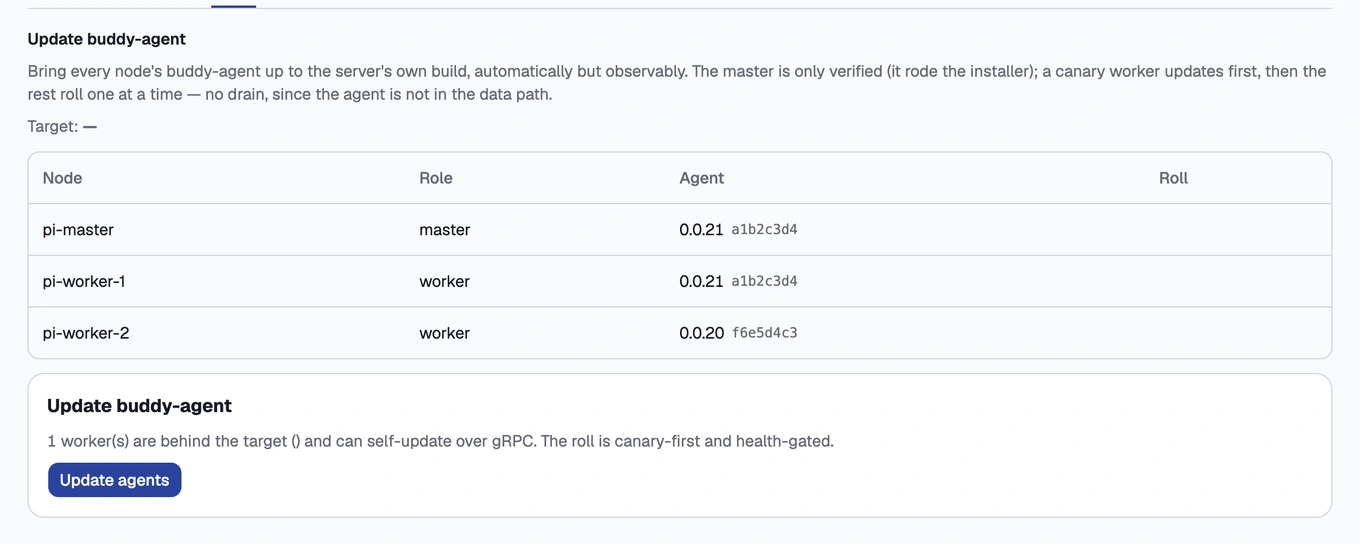
Task: Click the Agent column header
Action: [702, 178]
